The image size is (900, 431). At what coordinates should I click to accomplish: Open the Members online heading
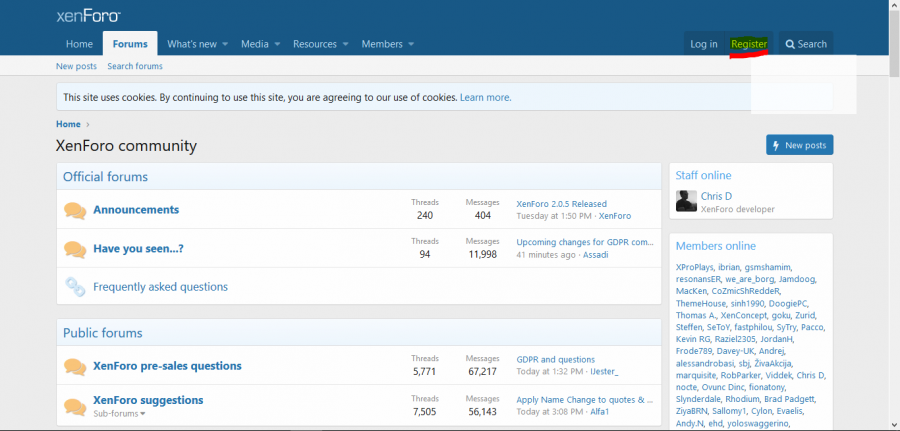(x=716, y=246)
